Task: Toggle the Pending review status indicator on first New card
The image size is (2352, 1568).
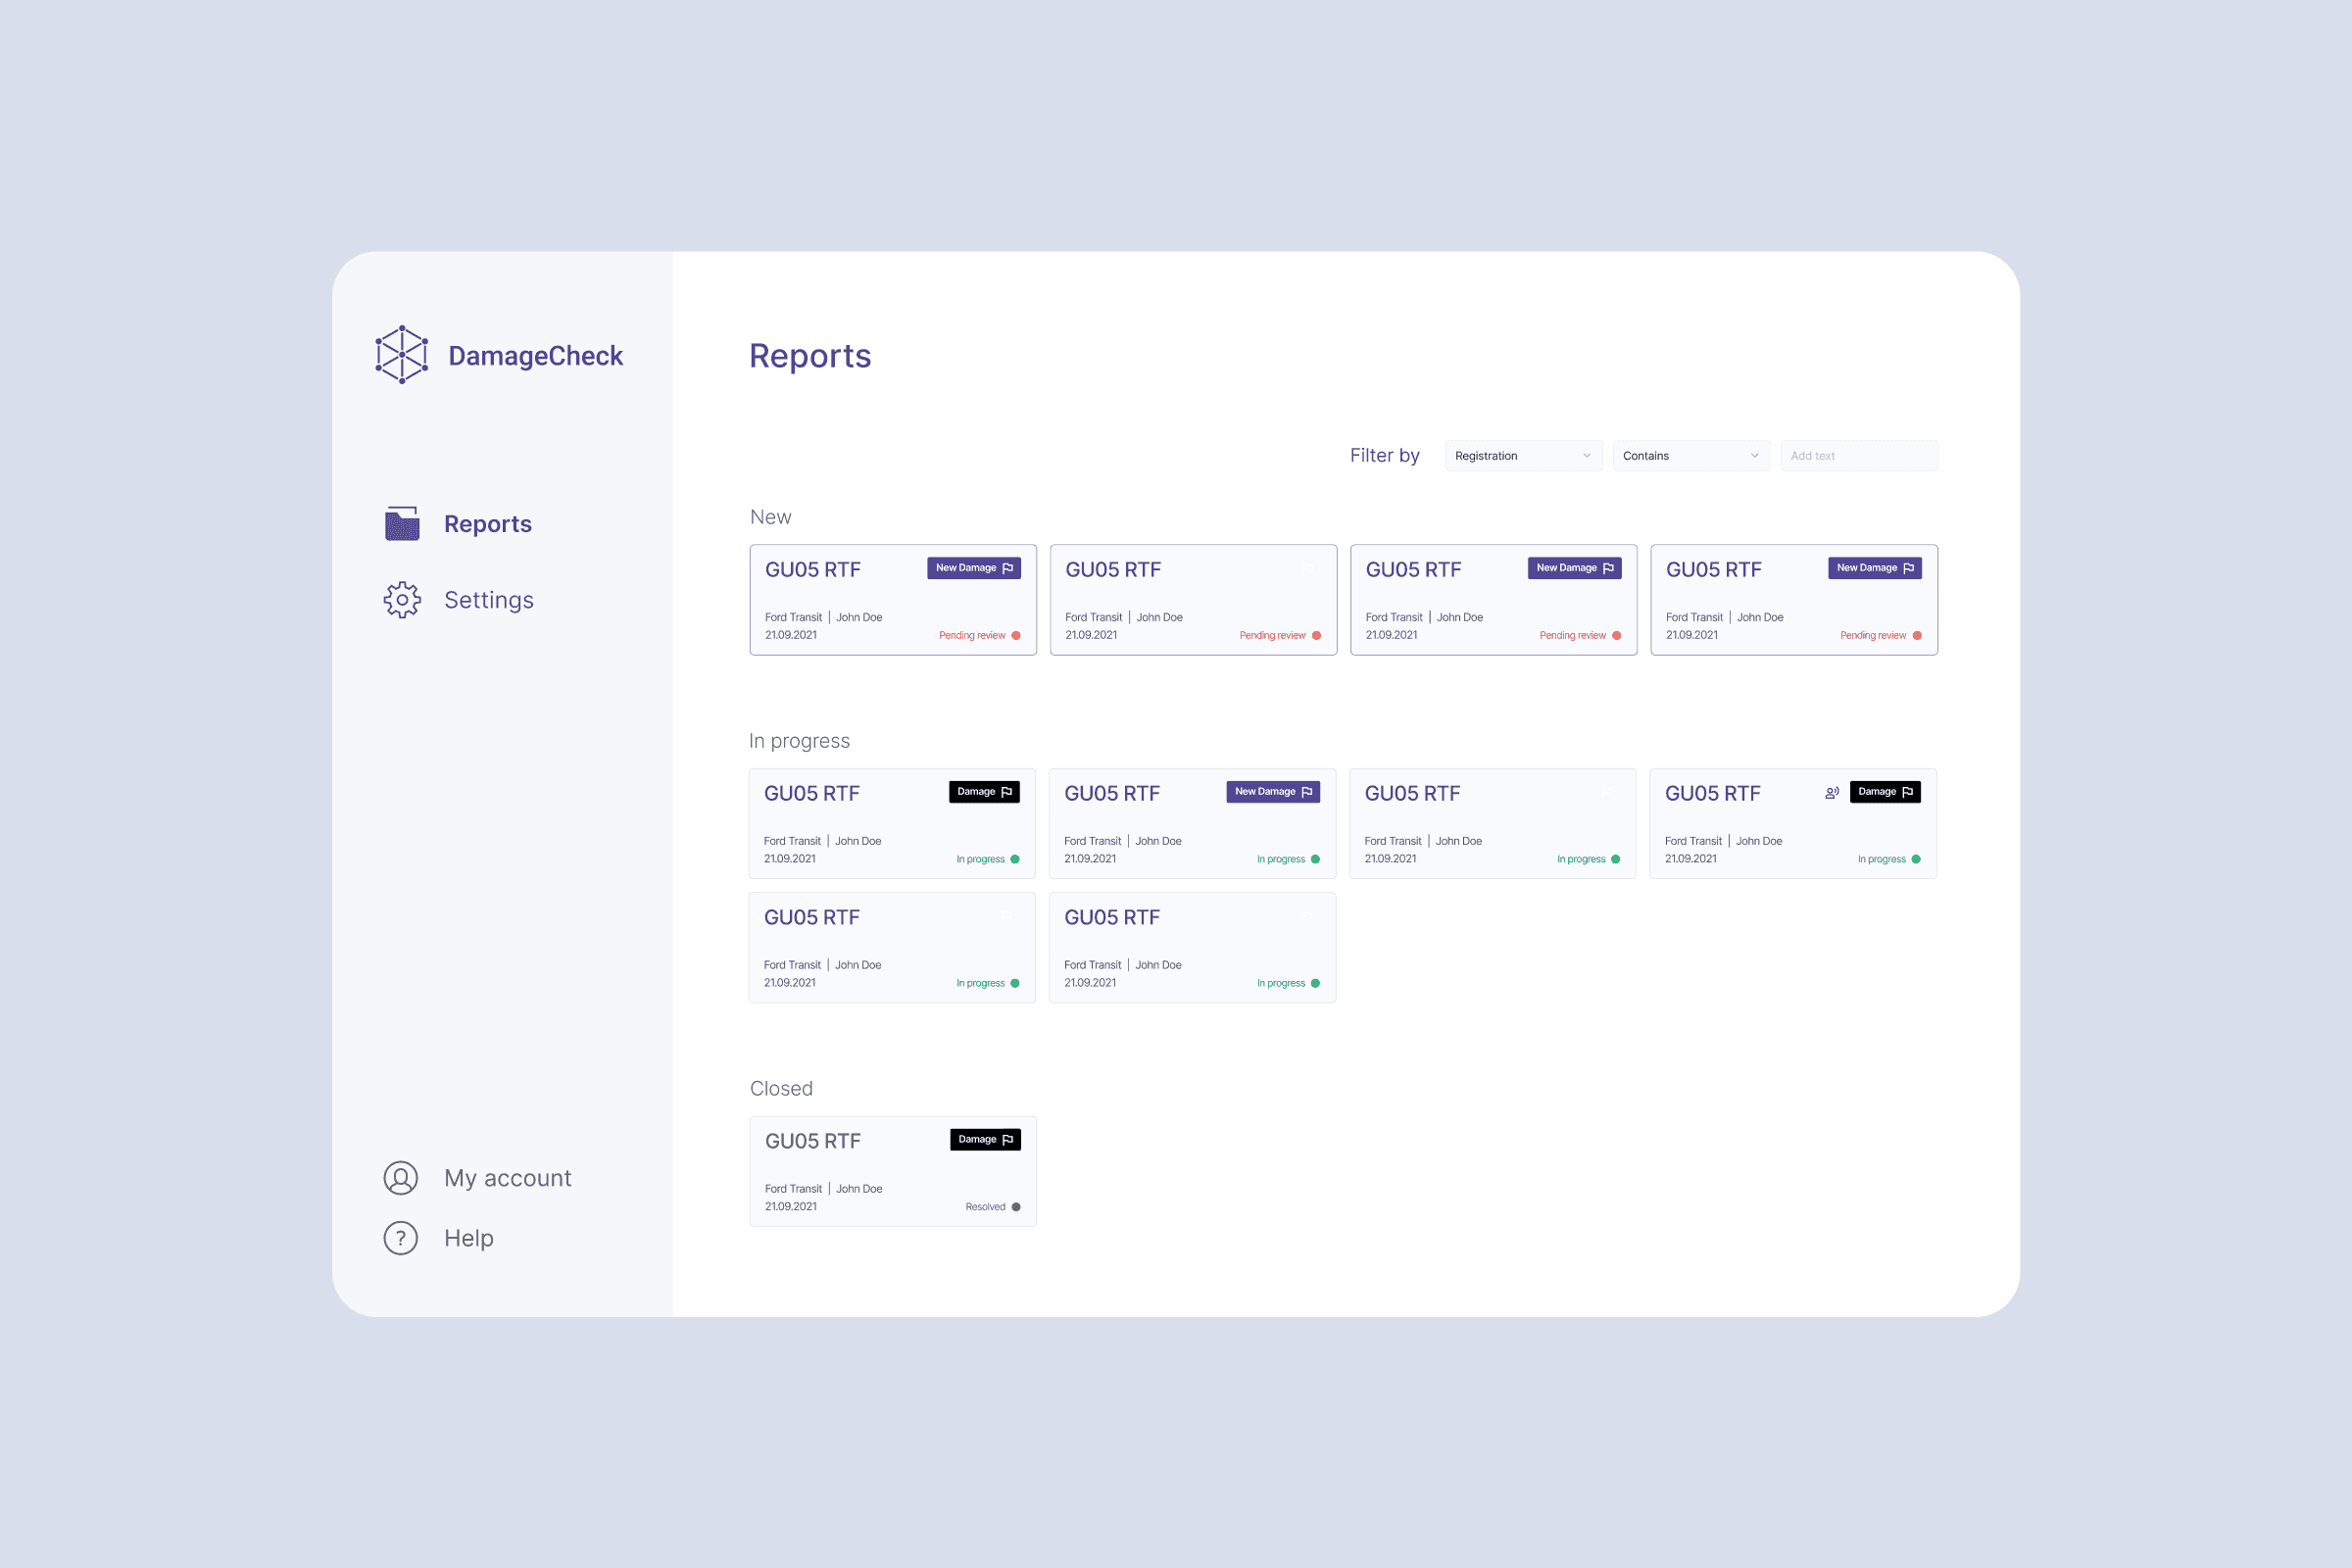Action: pyautogui.click(x=1015, y=635)
